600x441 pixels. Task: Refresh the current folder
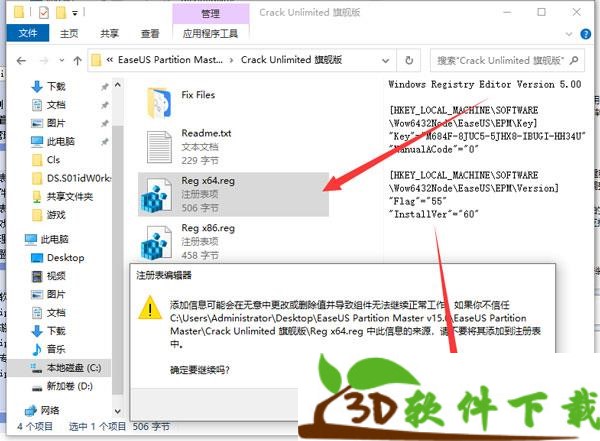(409, 60)
